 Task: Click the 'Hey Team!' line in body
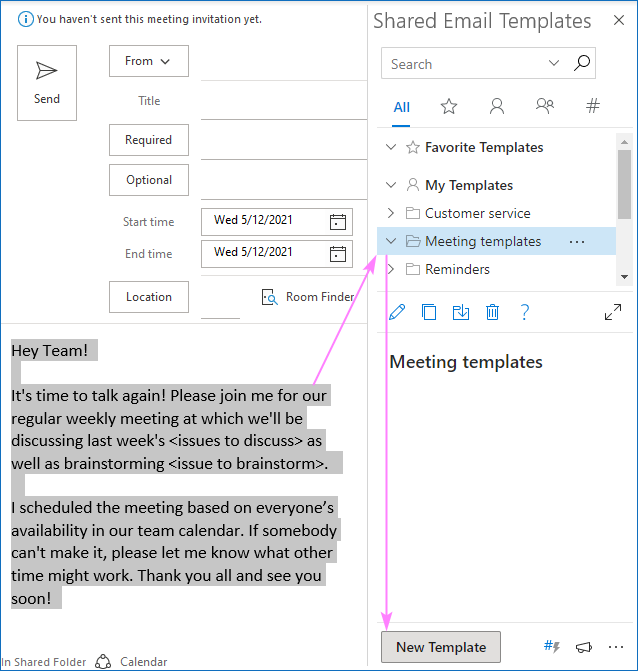coord(50,350)
